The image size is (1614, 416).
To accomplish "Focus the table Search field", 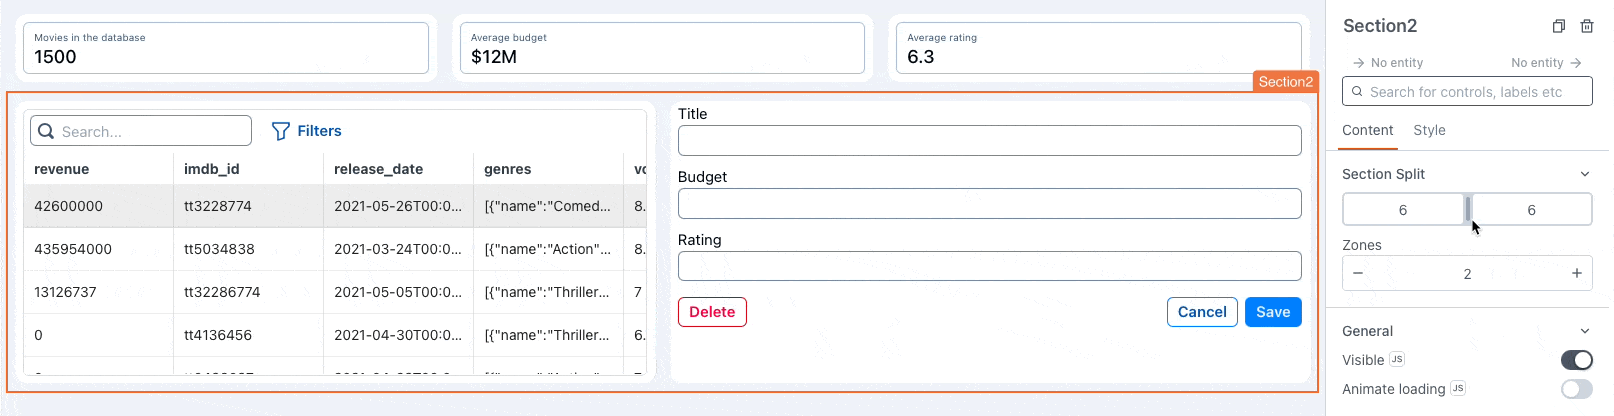I will pyautogui.click(x=141, y=131).
